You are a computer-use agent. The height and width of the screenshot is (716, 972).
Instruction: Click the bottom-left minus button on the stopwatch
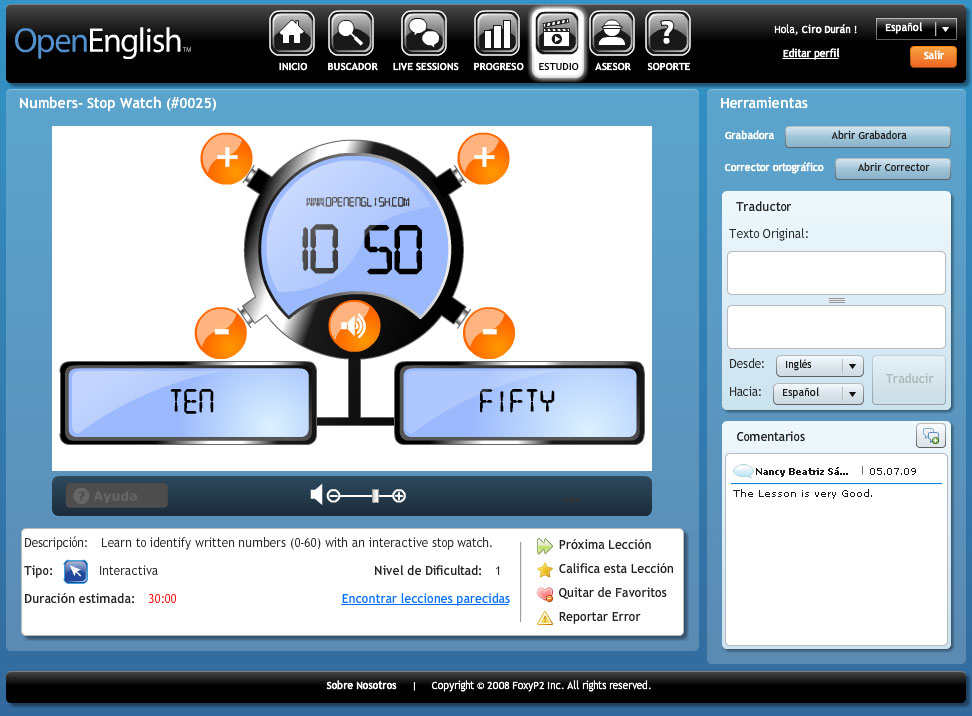[221, 333]
